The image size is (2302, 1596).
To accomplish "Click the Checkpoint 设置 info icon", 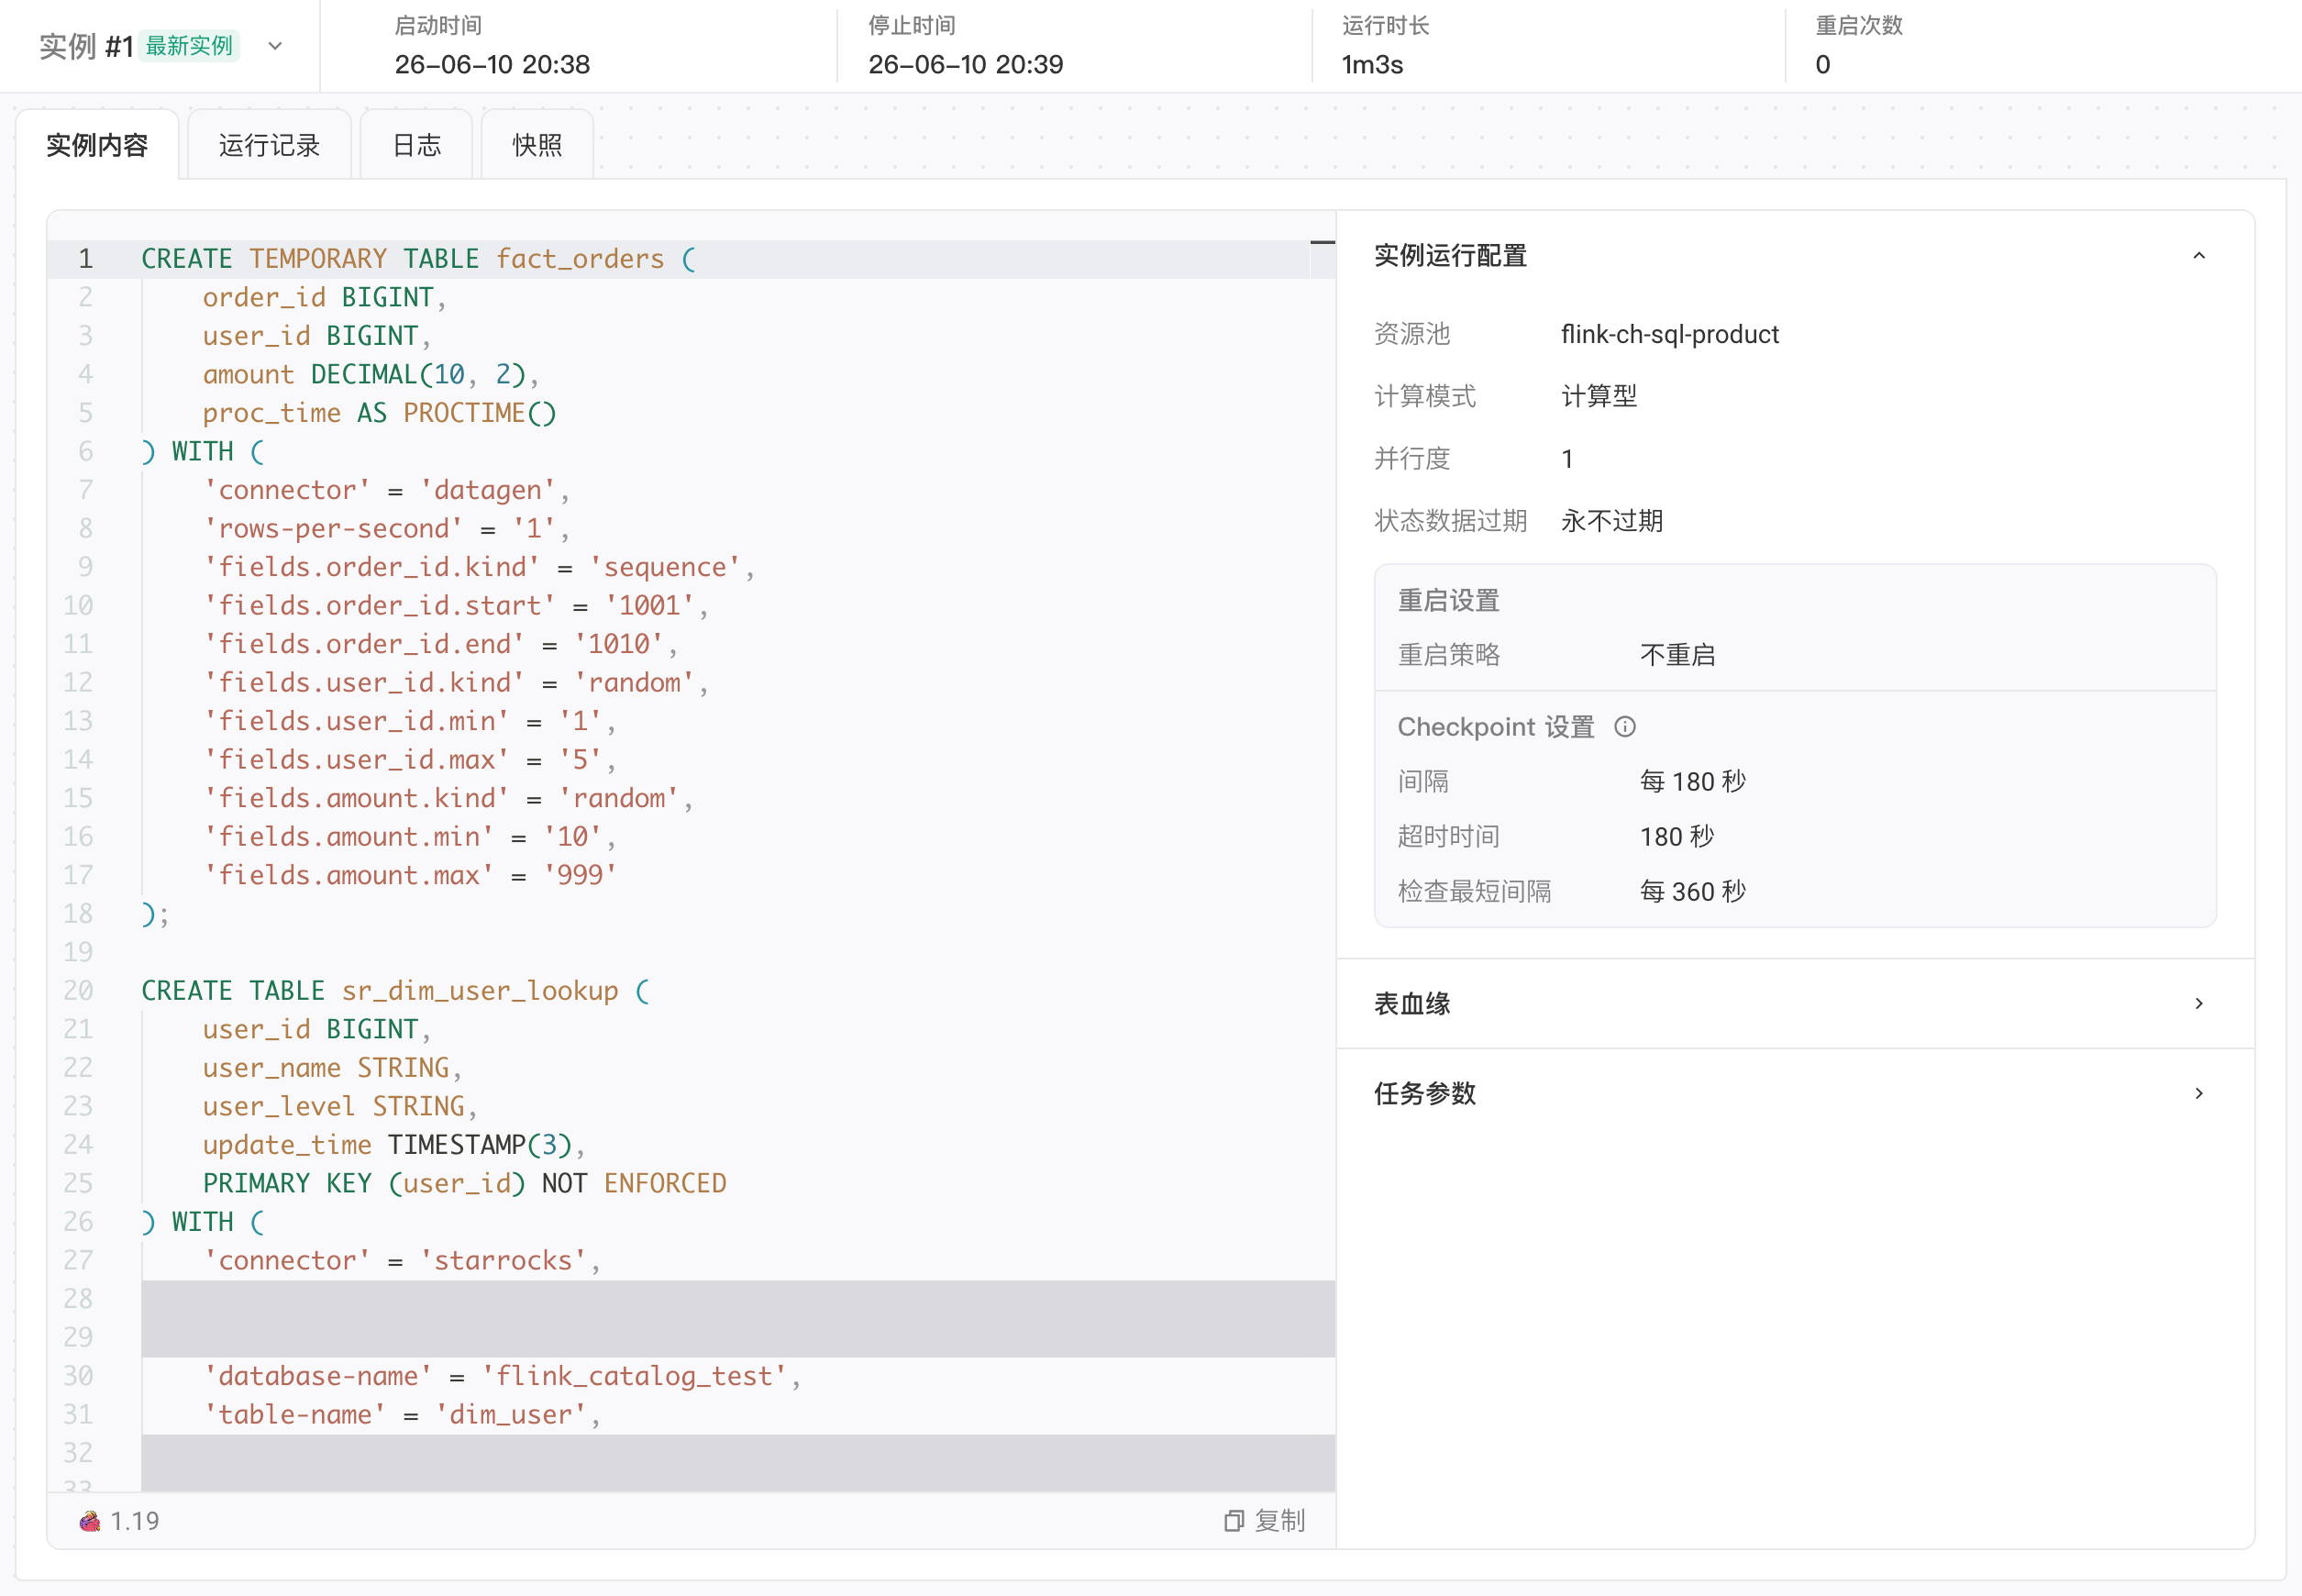I will [1625, 727].
